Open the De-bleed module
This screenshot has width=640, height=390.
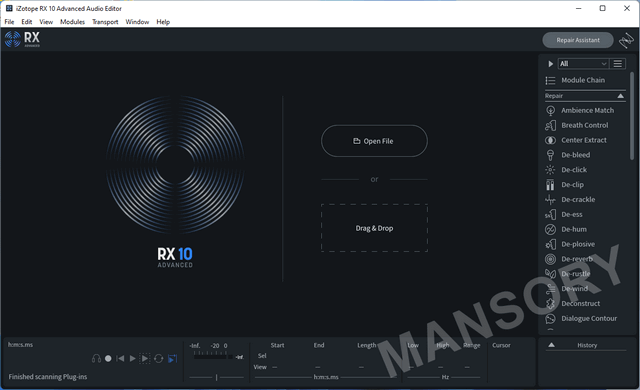[x=568, y=155]
